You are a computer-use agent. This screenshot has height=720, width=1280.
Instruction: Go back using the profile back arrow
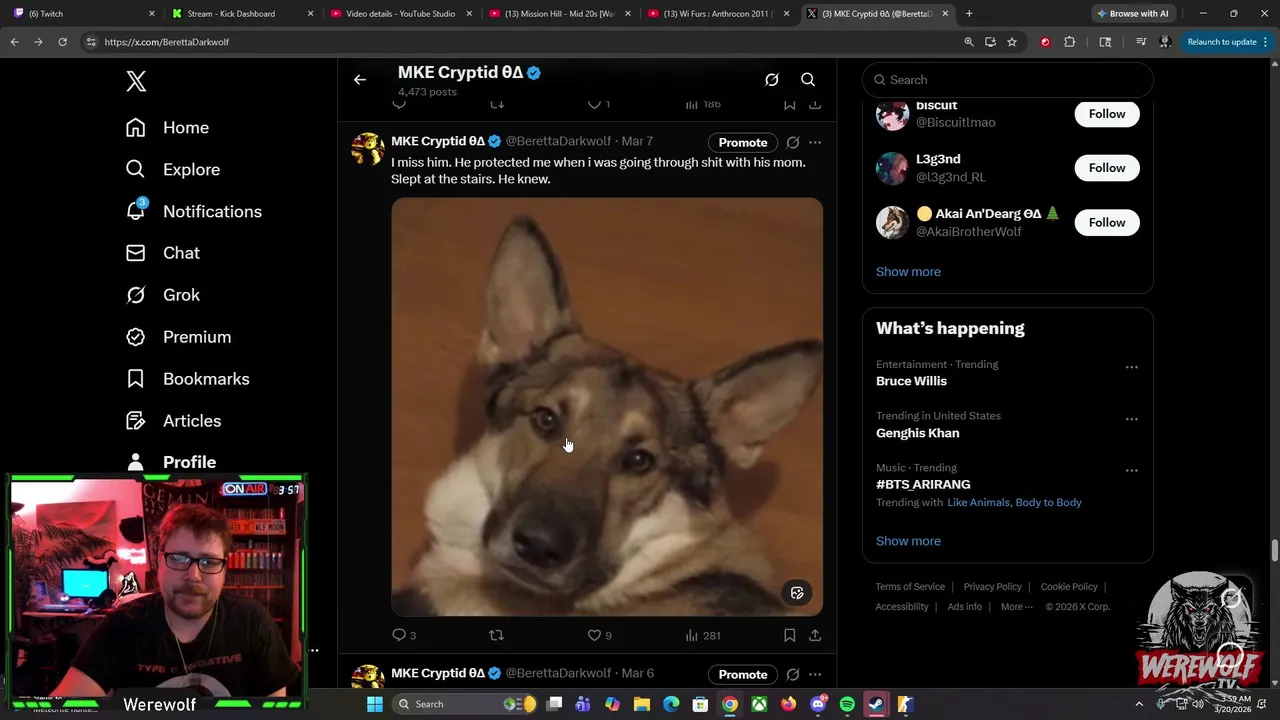[360, 80]
